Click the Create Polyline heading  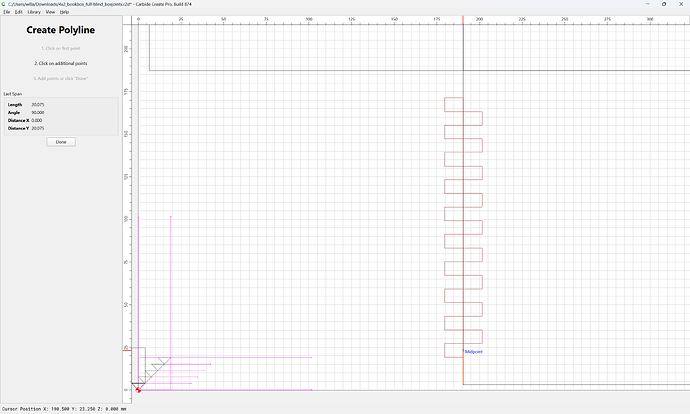pos(61,30)
